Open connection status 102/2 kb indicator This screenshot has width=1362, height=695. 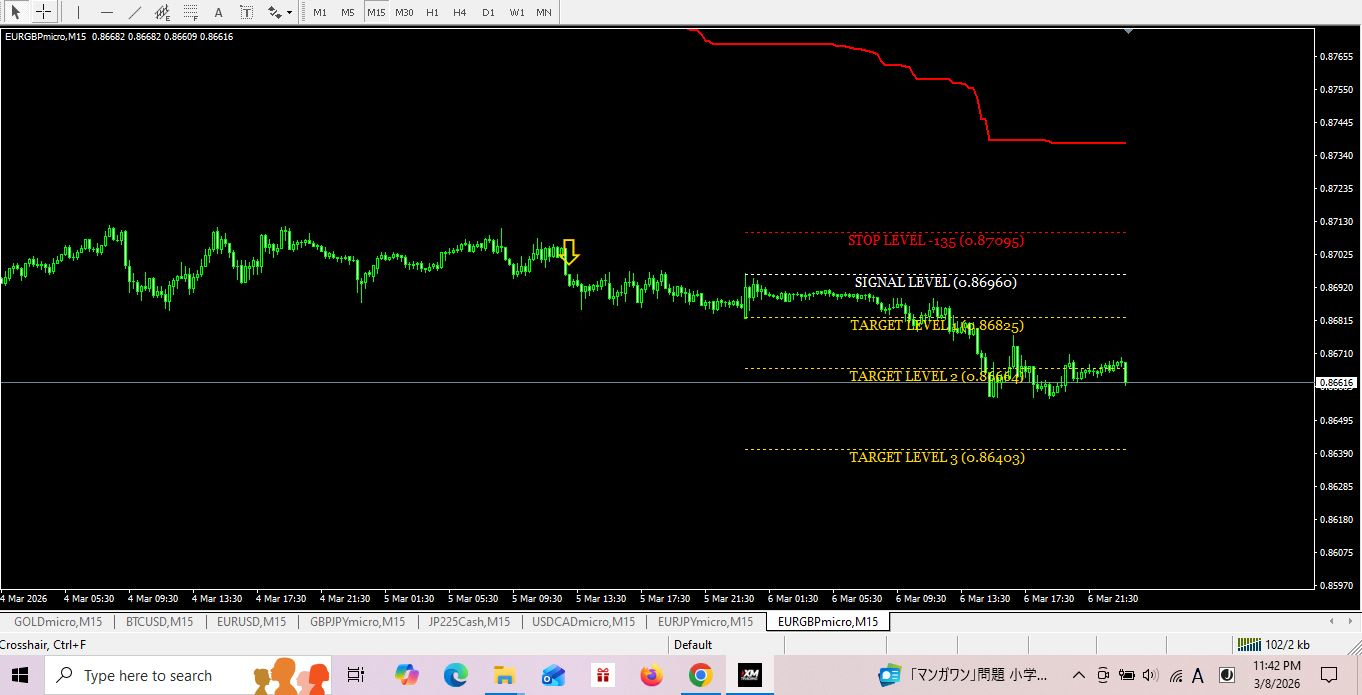1273,645
